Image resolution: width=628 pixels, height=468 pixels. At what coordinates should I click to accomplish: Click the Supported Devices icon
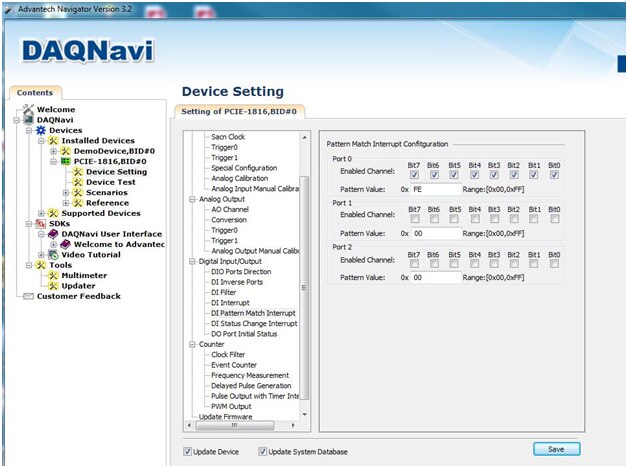(x=53, y=213)
